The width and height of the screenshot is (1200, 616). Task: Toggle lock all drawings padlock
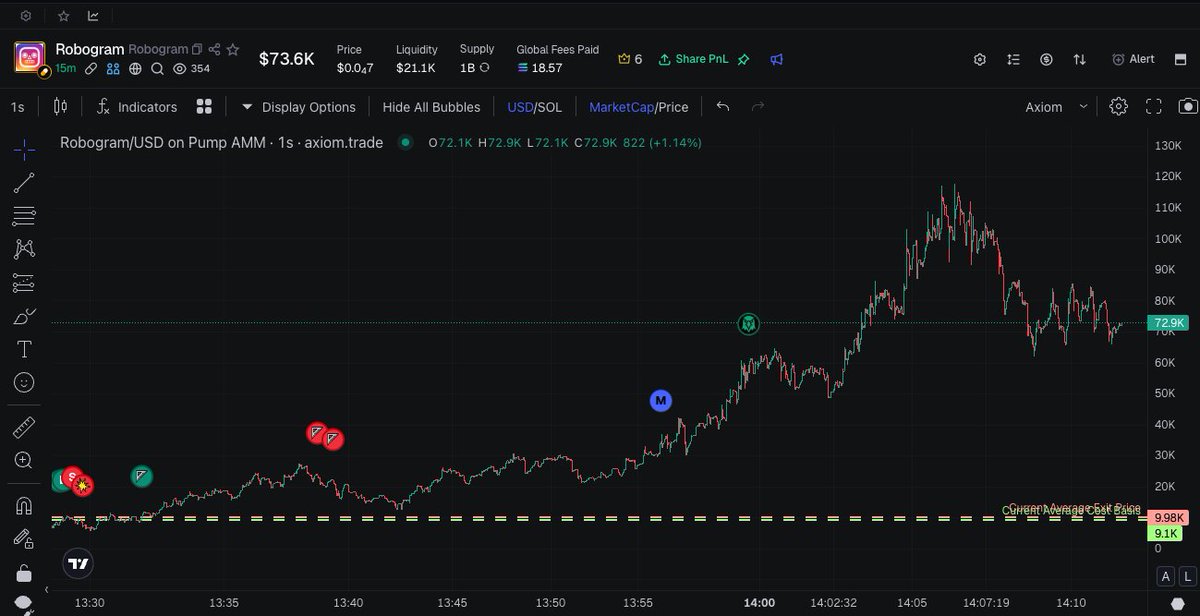25,573
